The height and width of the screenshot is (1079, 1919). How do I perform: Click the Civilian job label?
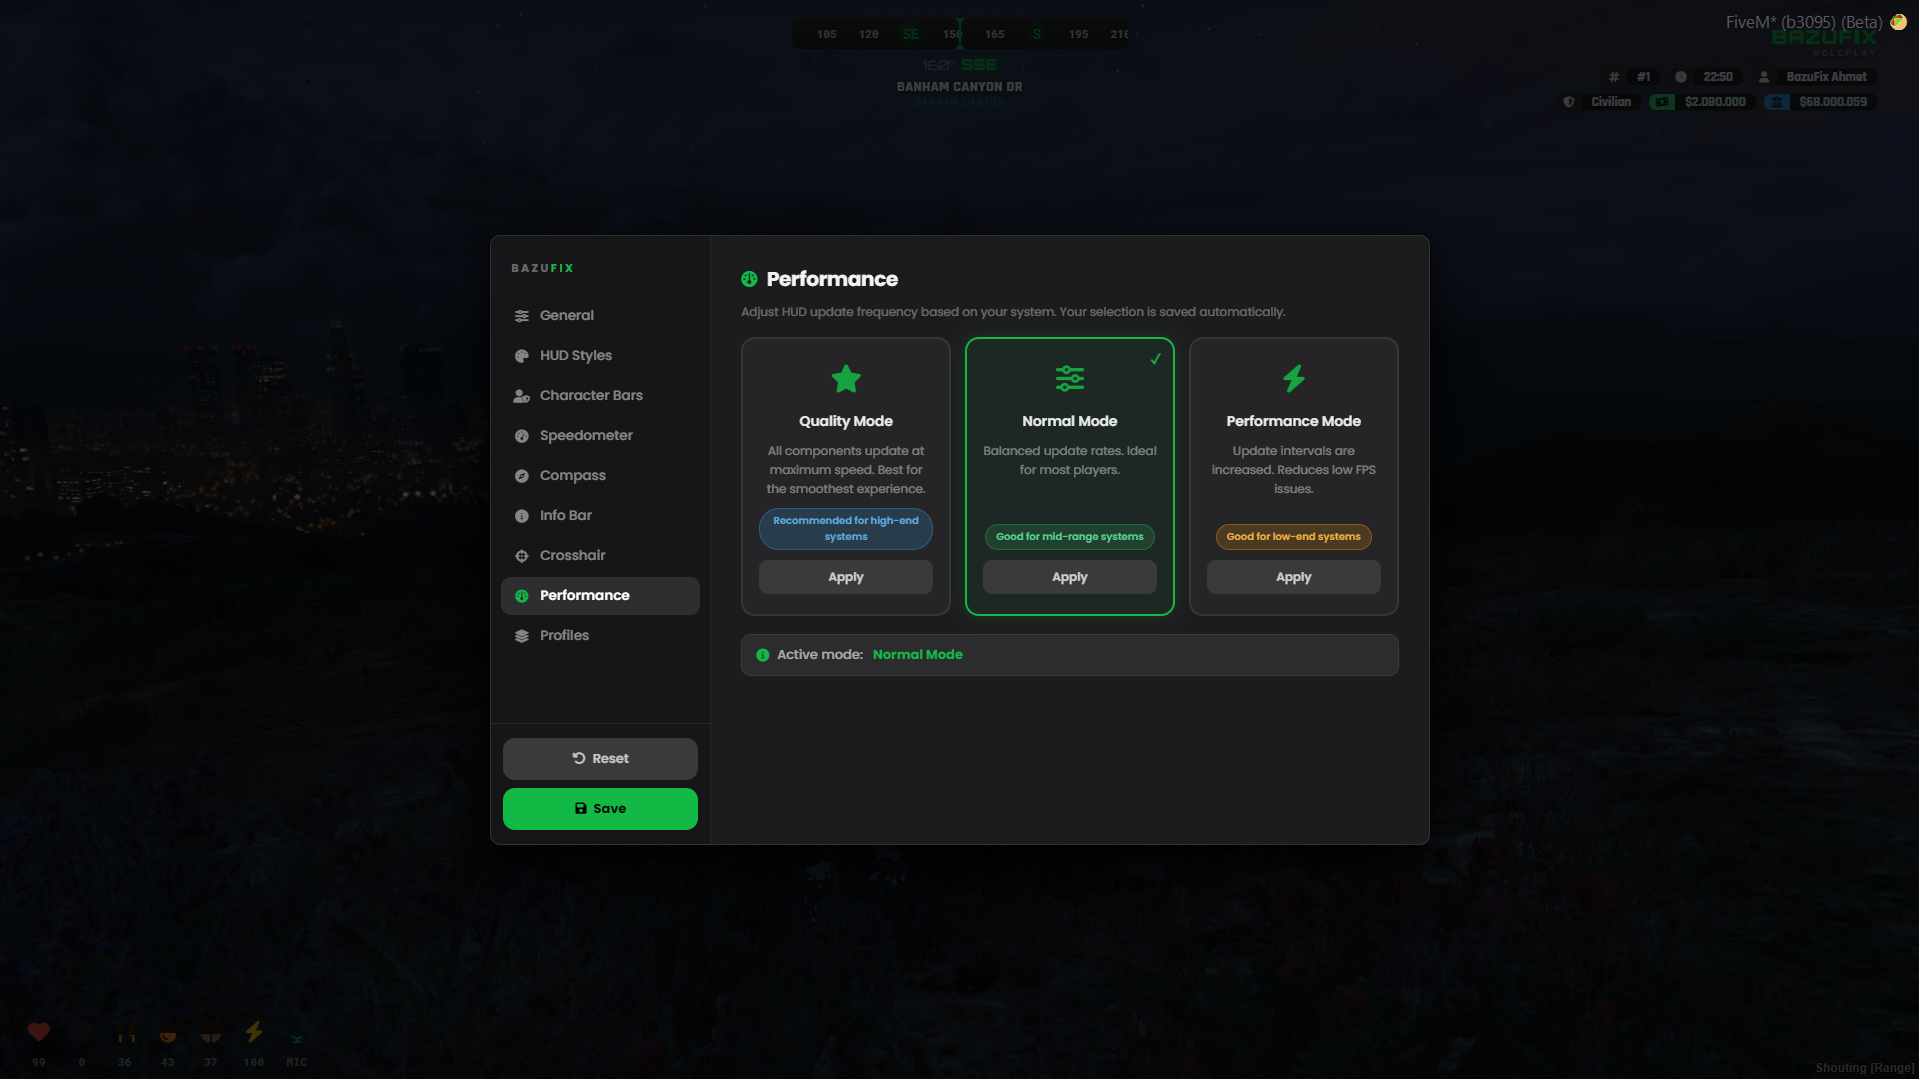pyautogui.click(x=1611, y=102)
